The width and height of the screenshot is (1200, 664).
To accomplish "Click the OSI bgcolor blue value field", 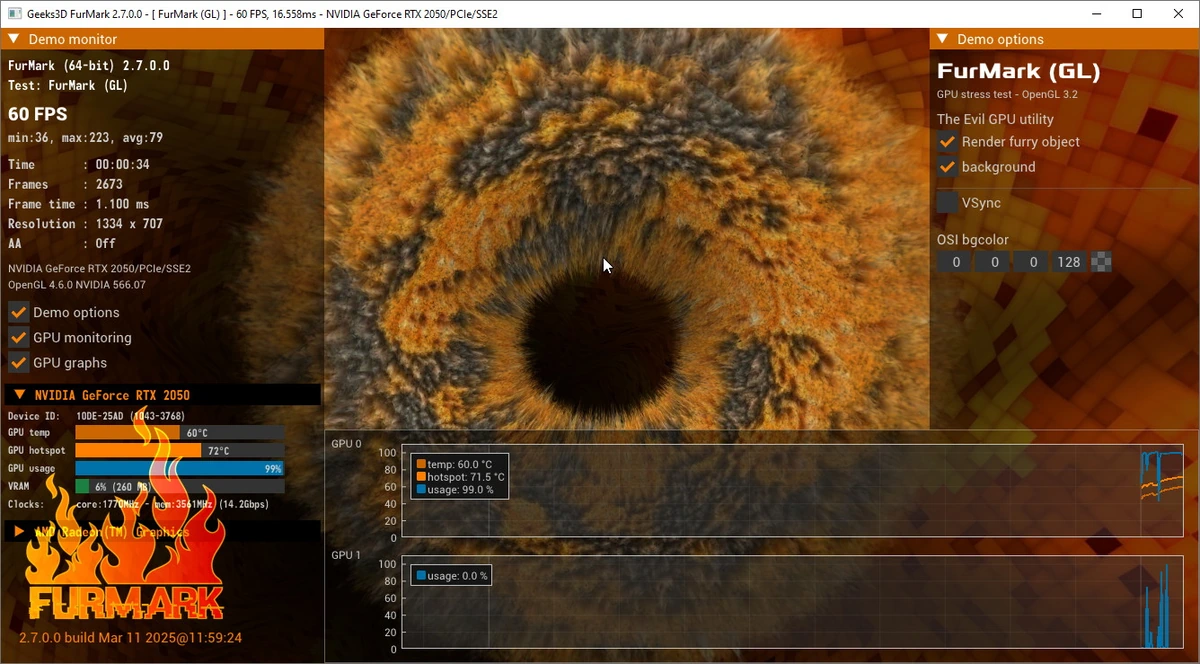I will [x=1031, y=262].
